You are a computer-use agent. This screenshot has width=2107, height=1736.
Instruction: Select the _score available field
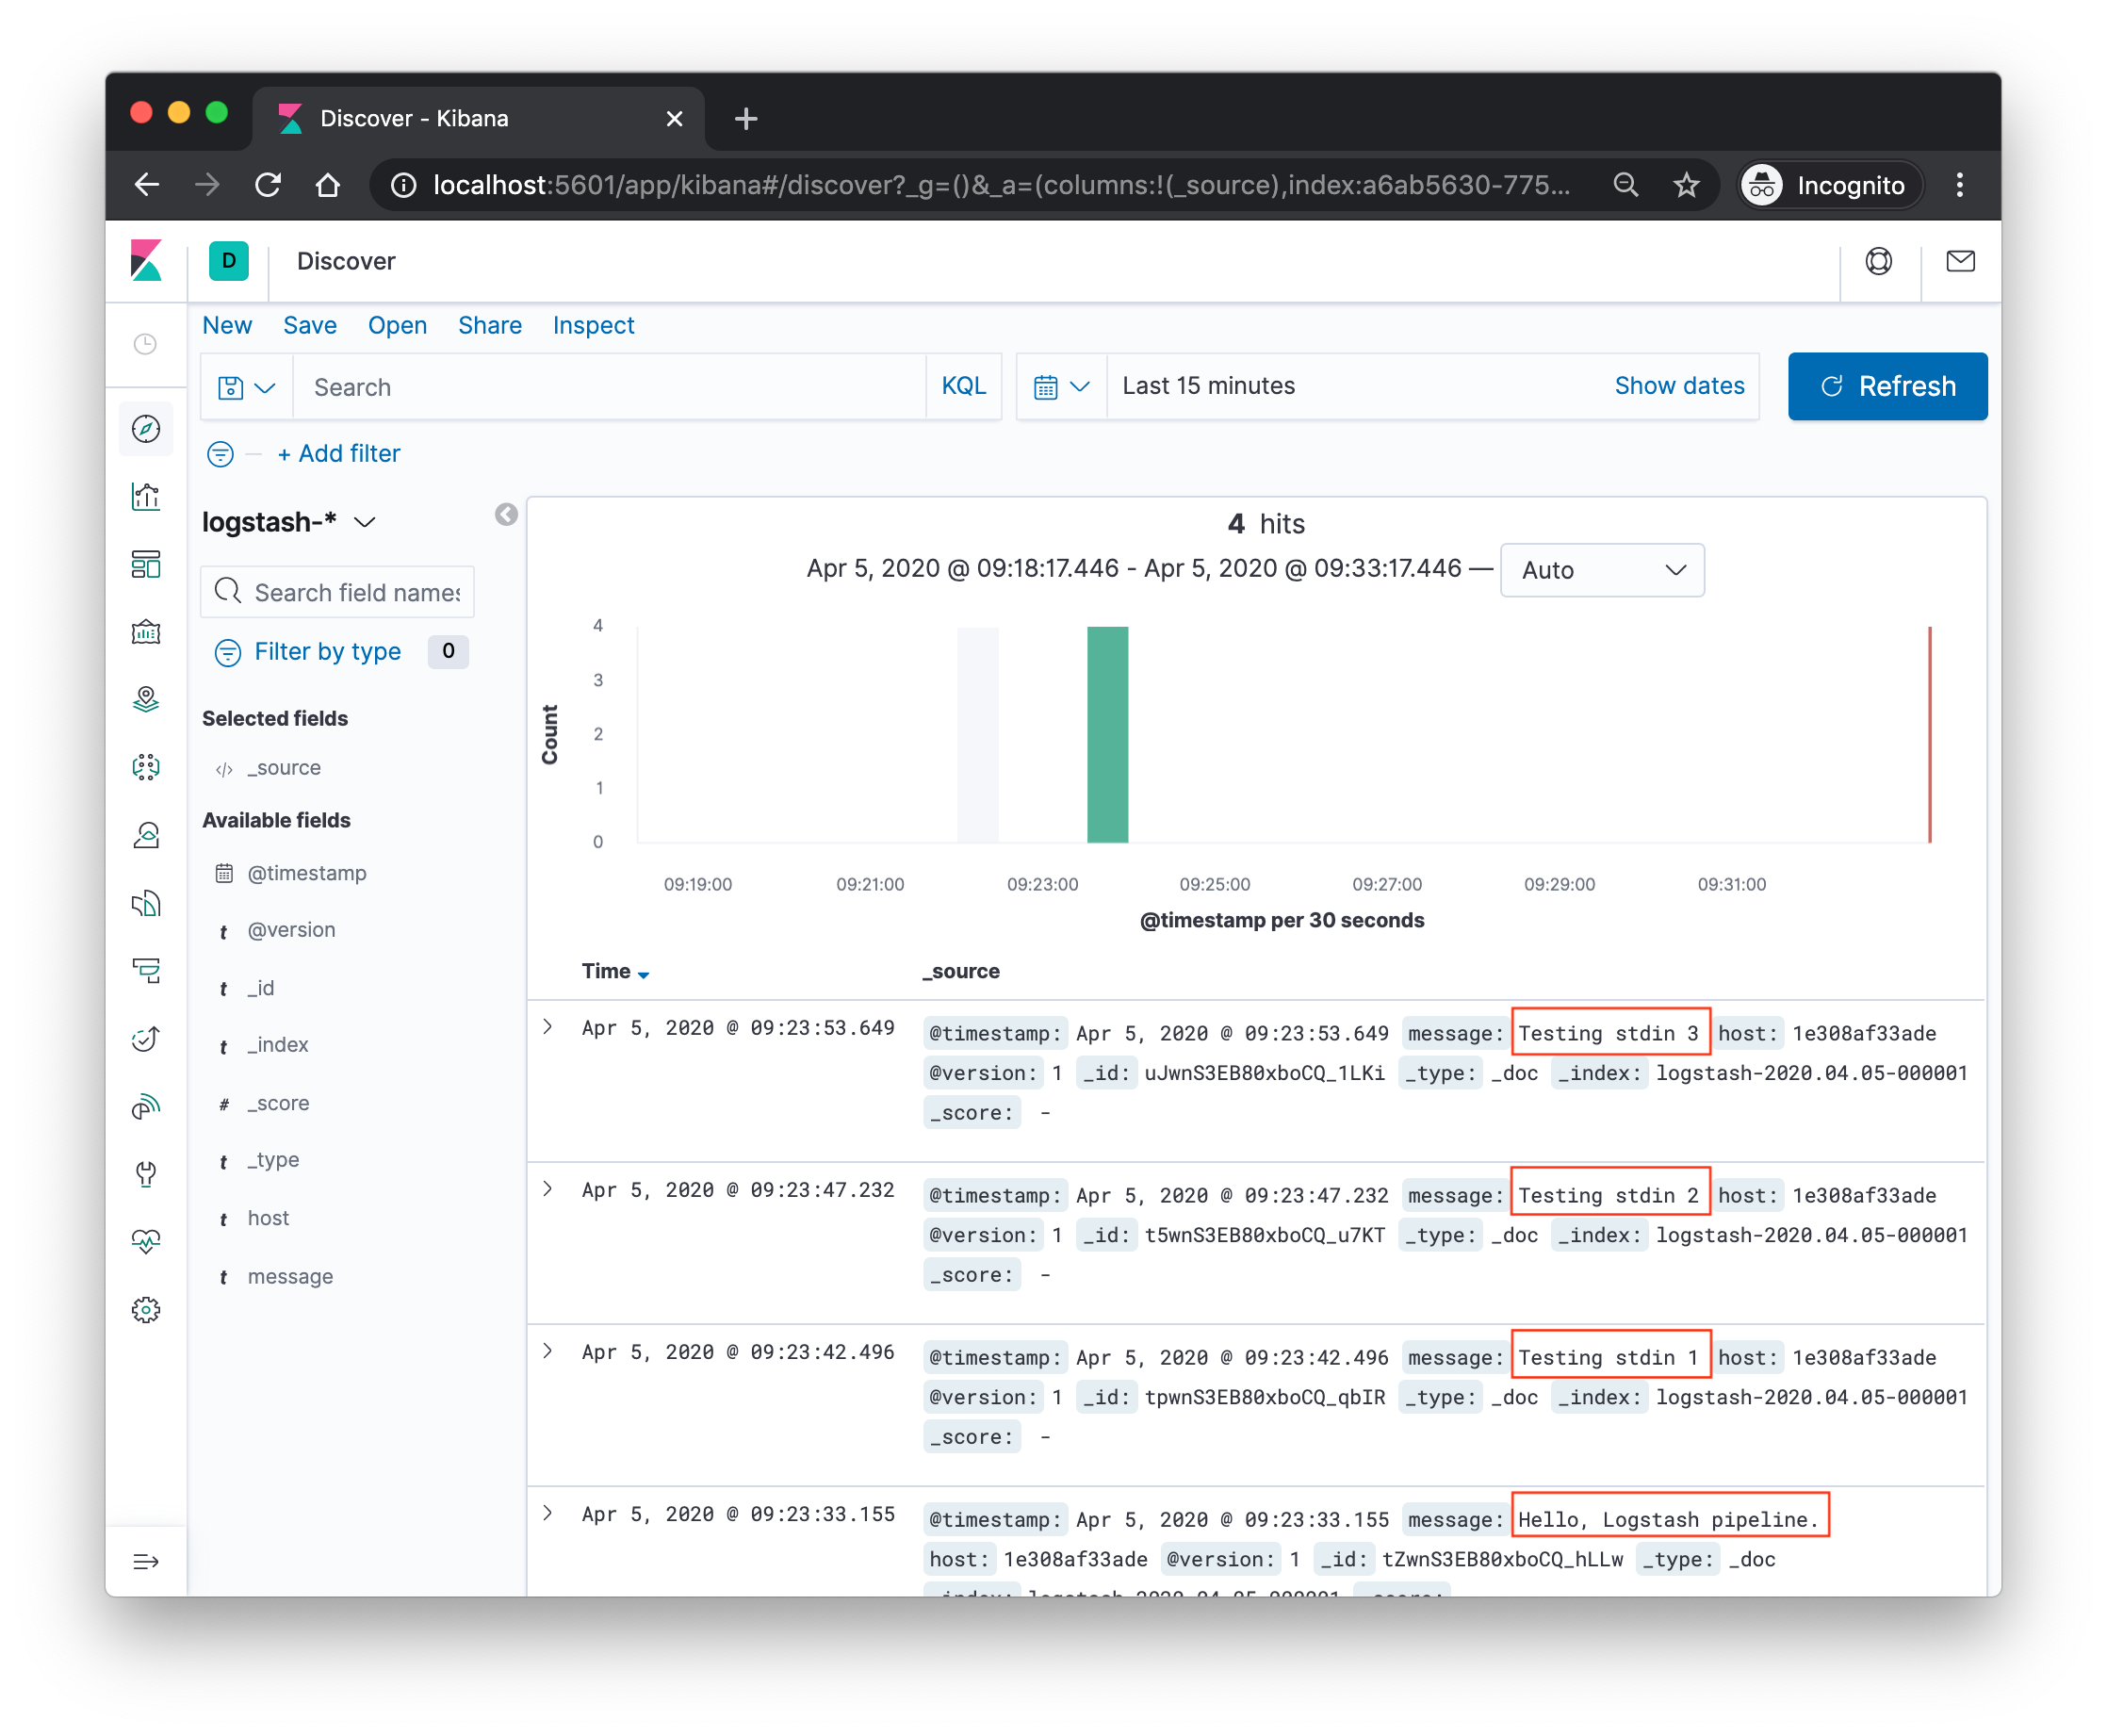(x=278, y=1103)
